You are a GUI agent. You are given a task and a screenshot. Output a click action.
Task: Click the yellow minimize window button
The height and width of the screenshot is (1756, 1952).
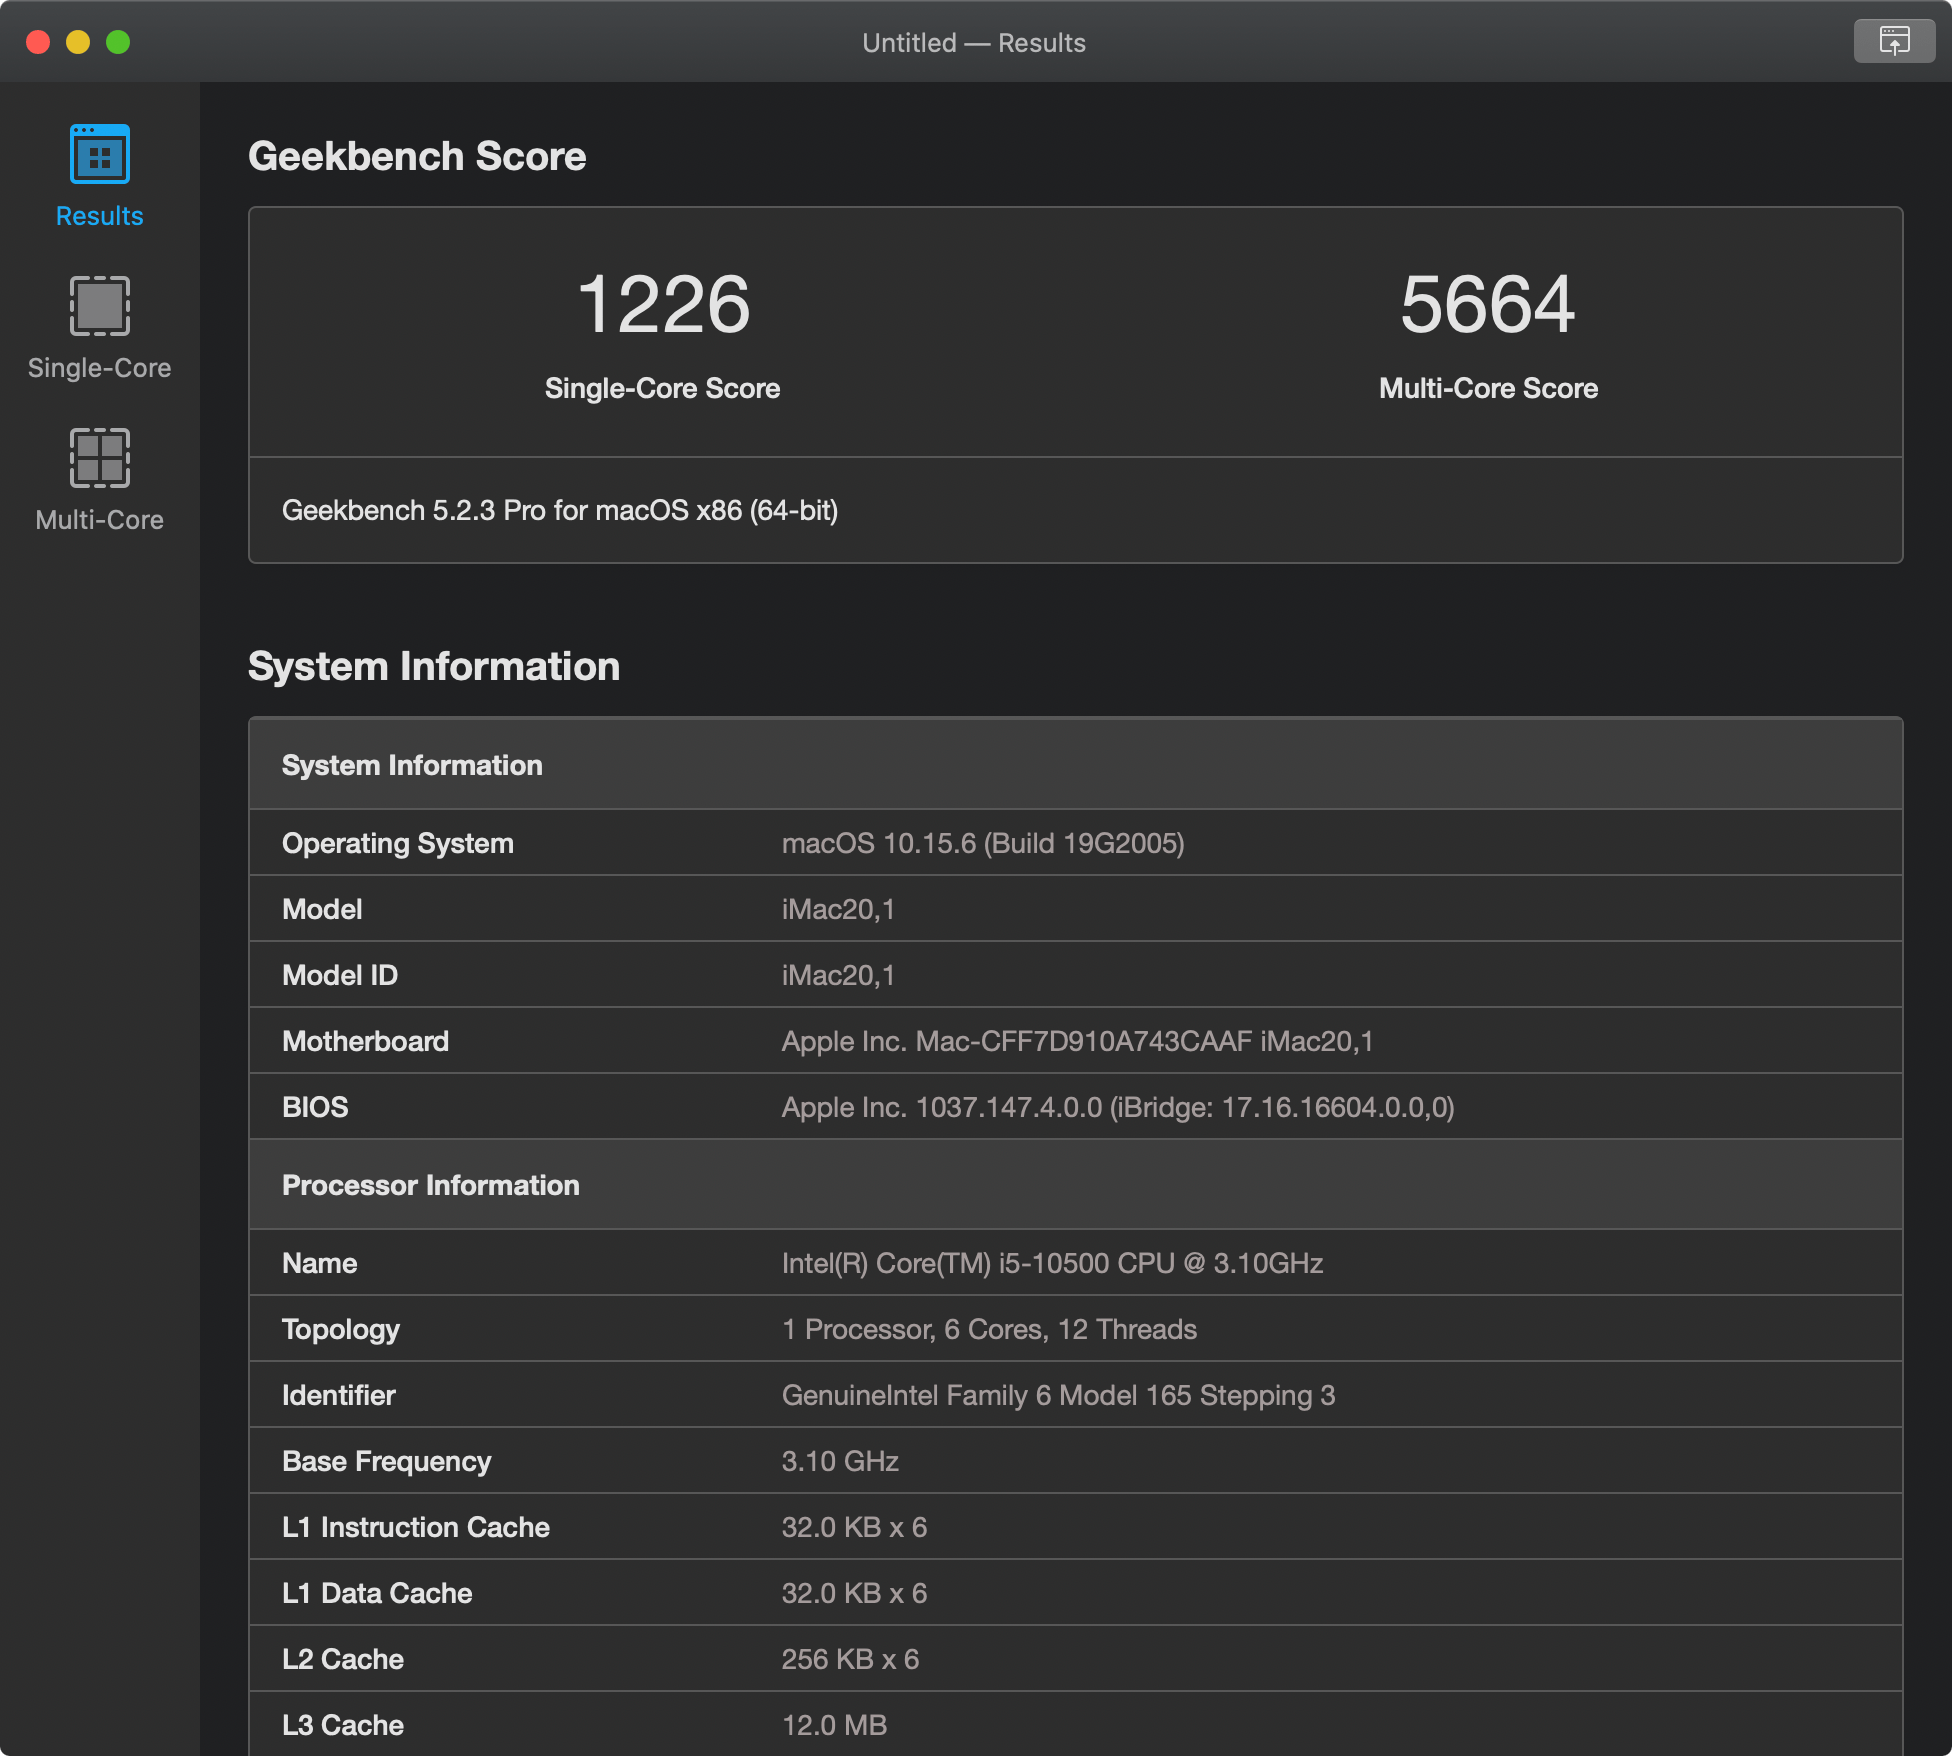[x=78, y=42]
